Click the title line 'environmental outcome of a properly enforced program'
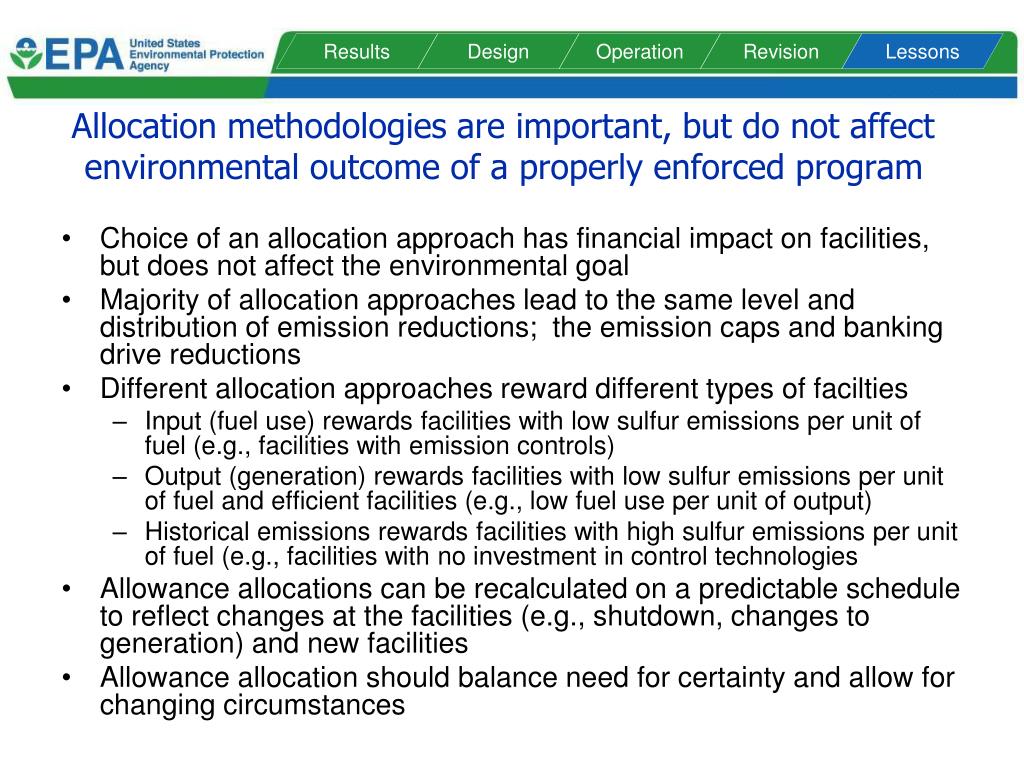 point(503,167)
